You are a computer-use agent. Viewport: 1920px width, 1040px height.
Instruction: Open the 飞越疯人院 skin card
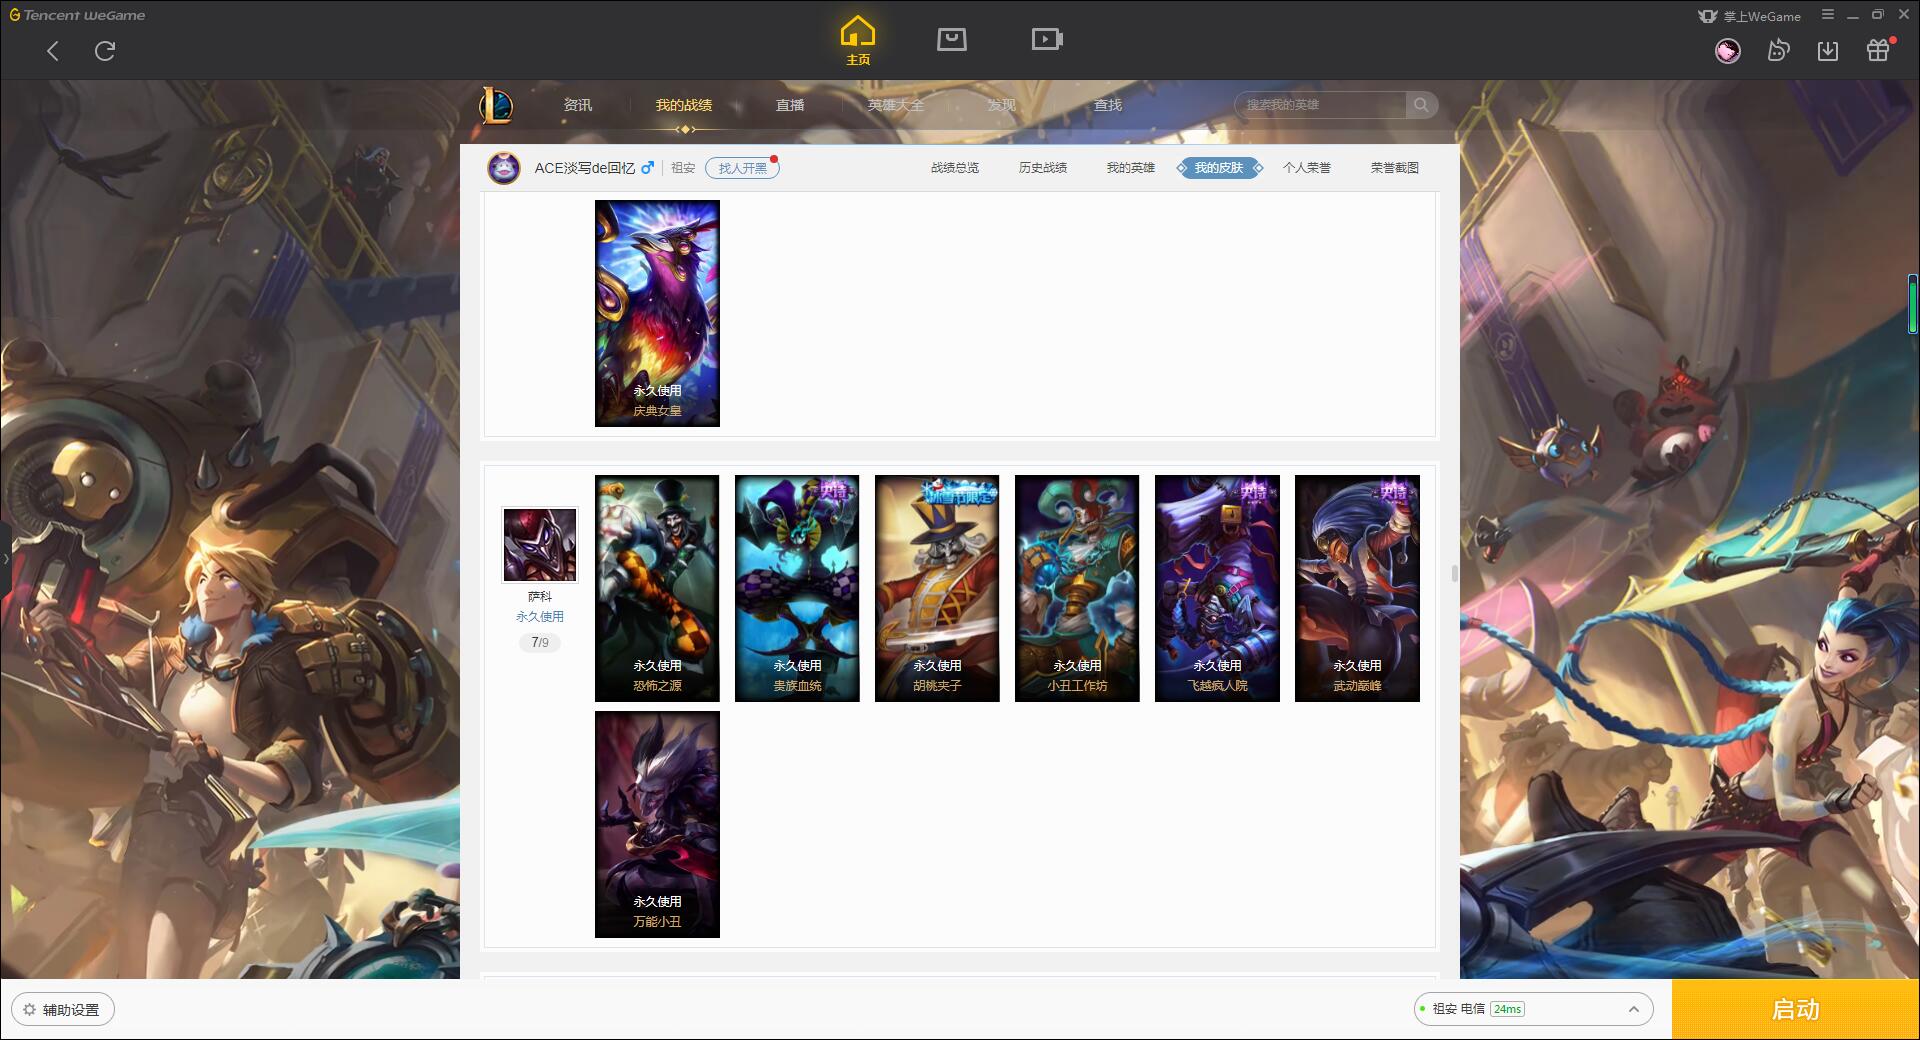pos(1217,588)
